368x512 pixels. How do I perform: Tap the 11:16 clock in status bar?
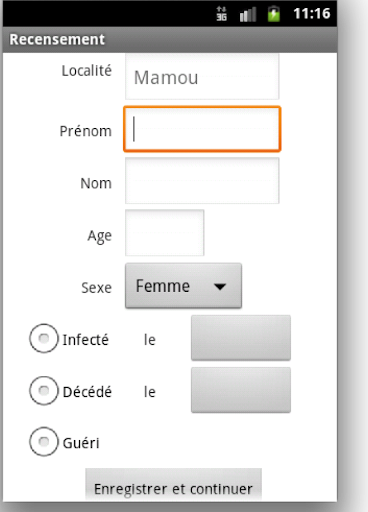(x=311, y=14)
